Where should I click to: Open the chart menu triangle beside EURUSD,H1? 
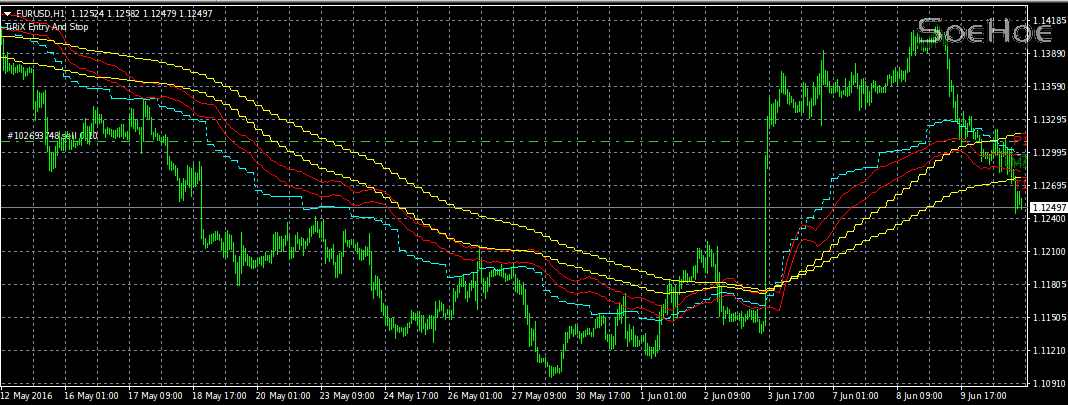tap(8, 13)
